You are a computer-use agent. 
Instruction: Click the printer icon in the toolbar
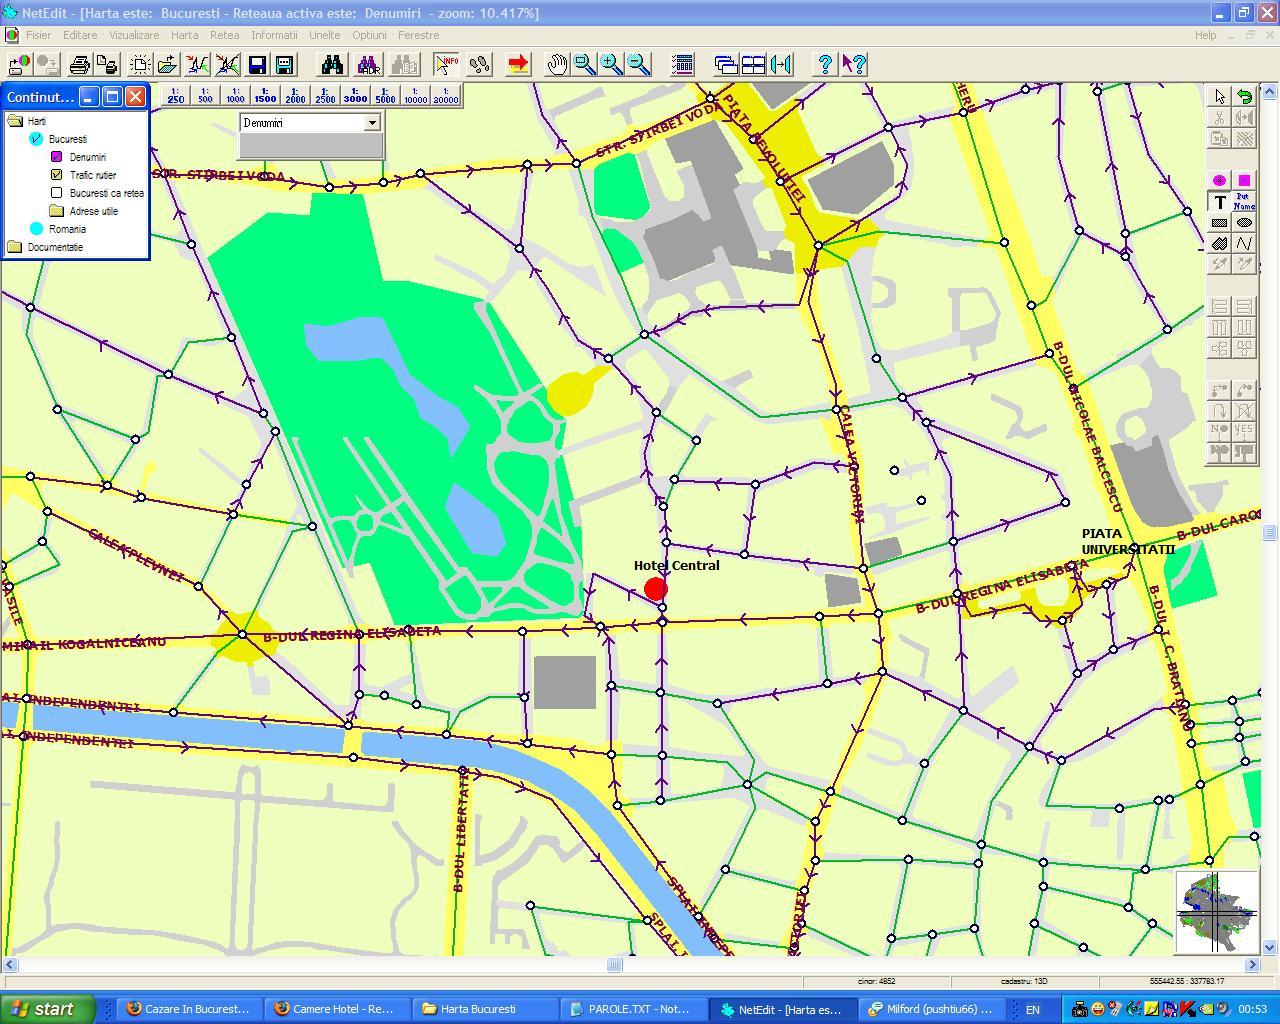coord(79,65)
